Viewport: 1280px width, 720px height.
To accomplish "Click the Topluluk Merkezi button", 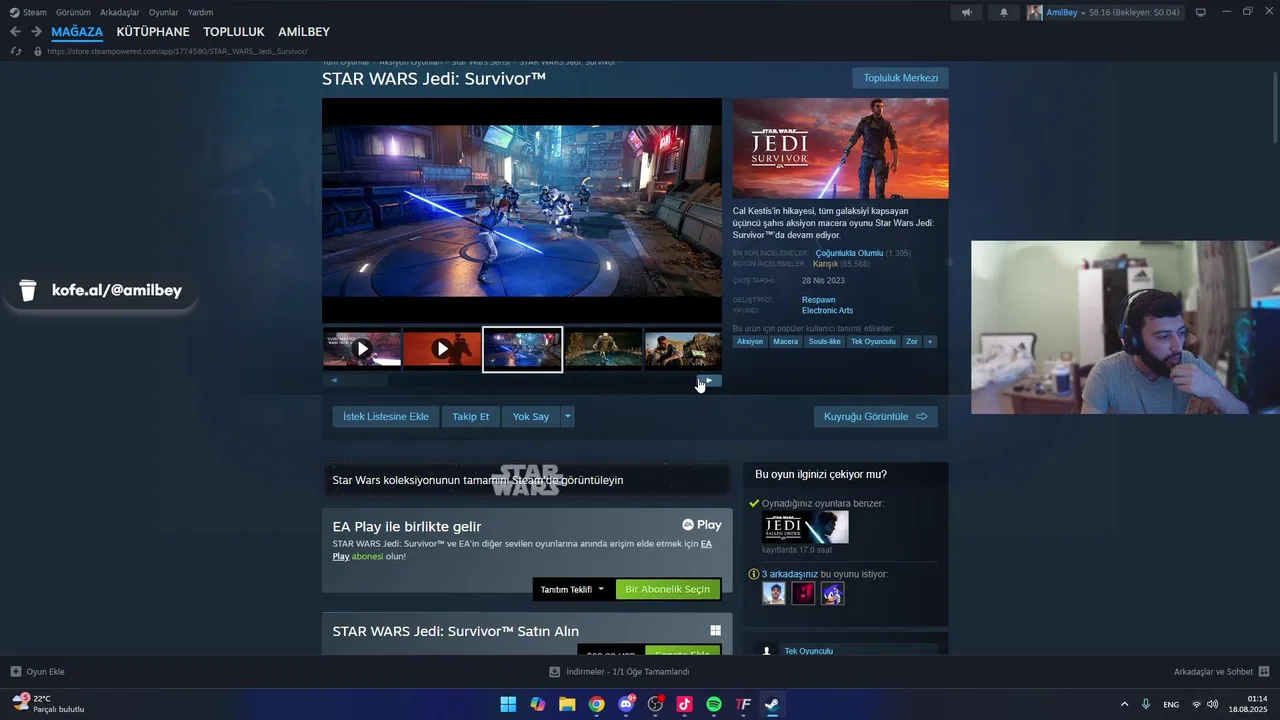I will [x=901, y=78].
